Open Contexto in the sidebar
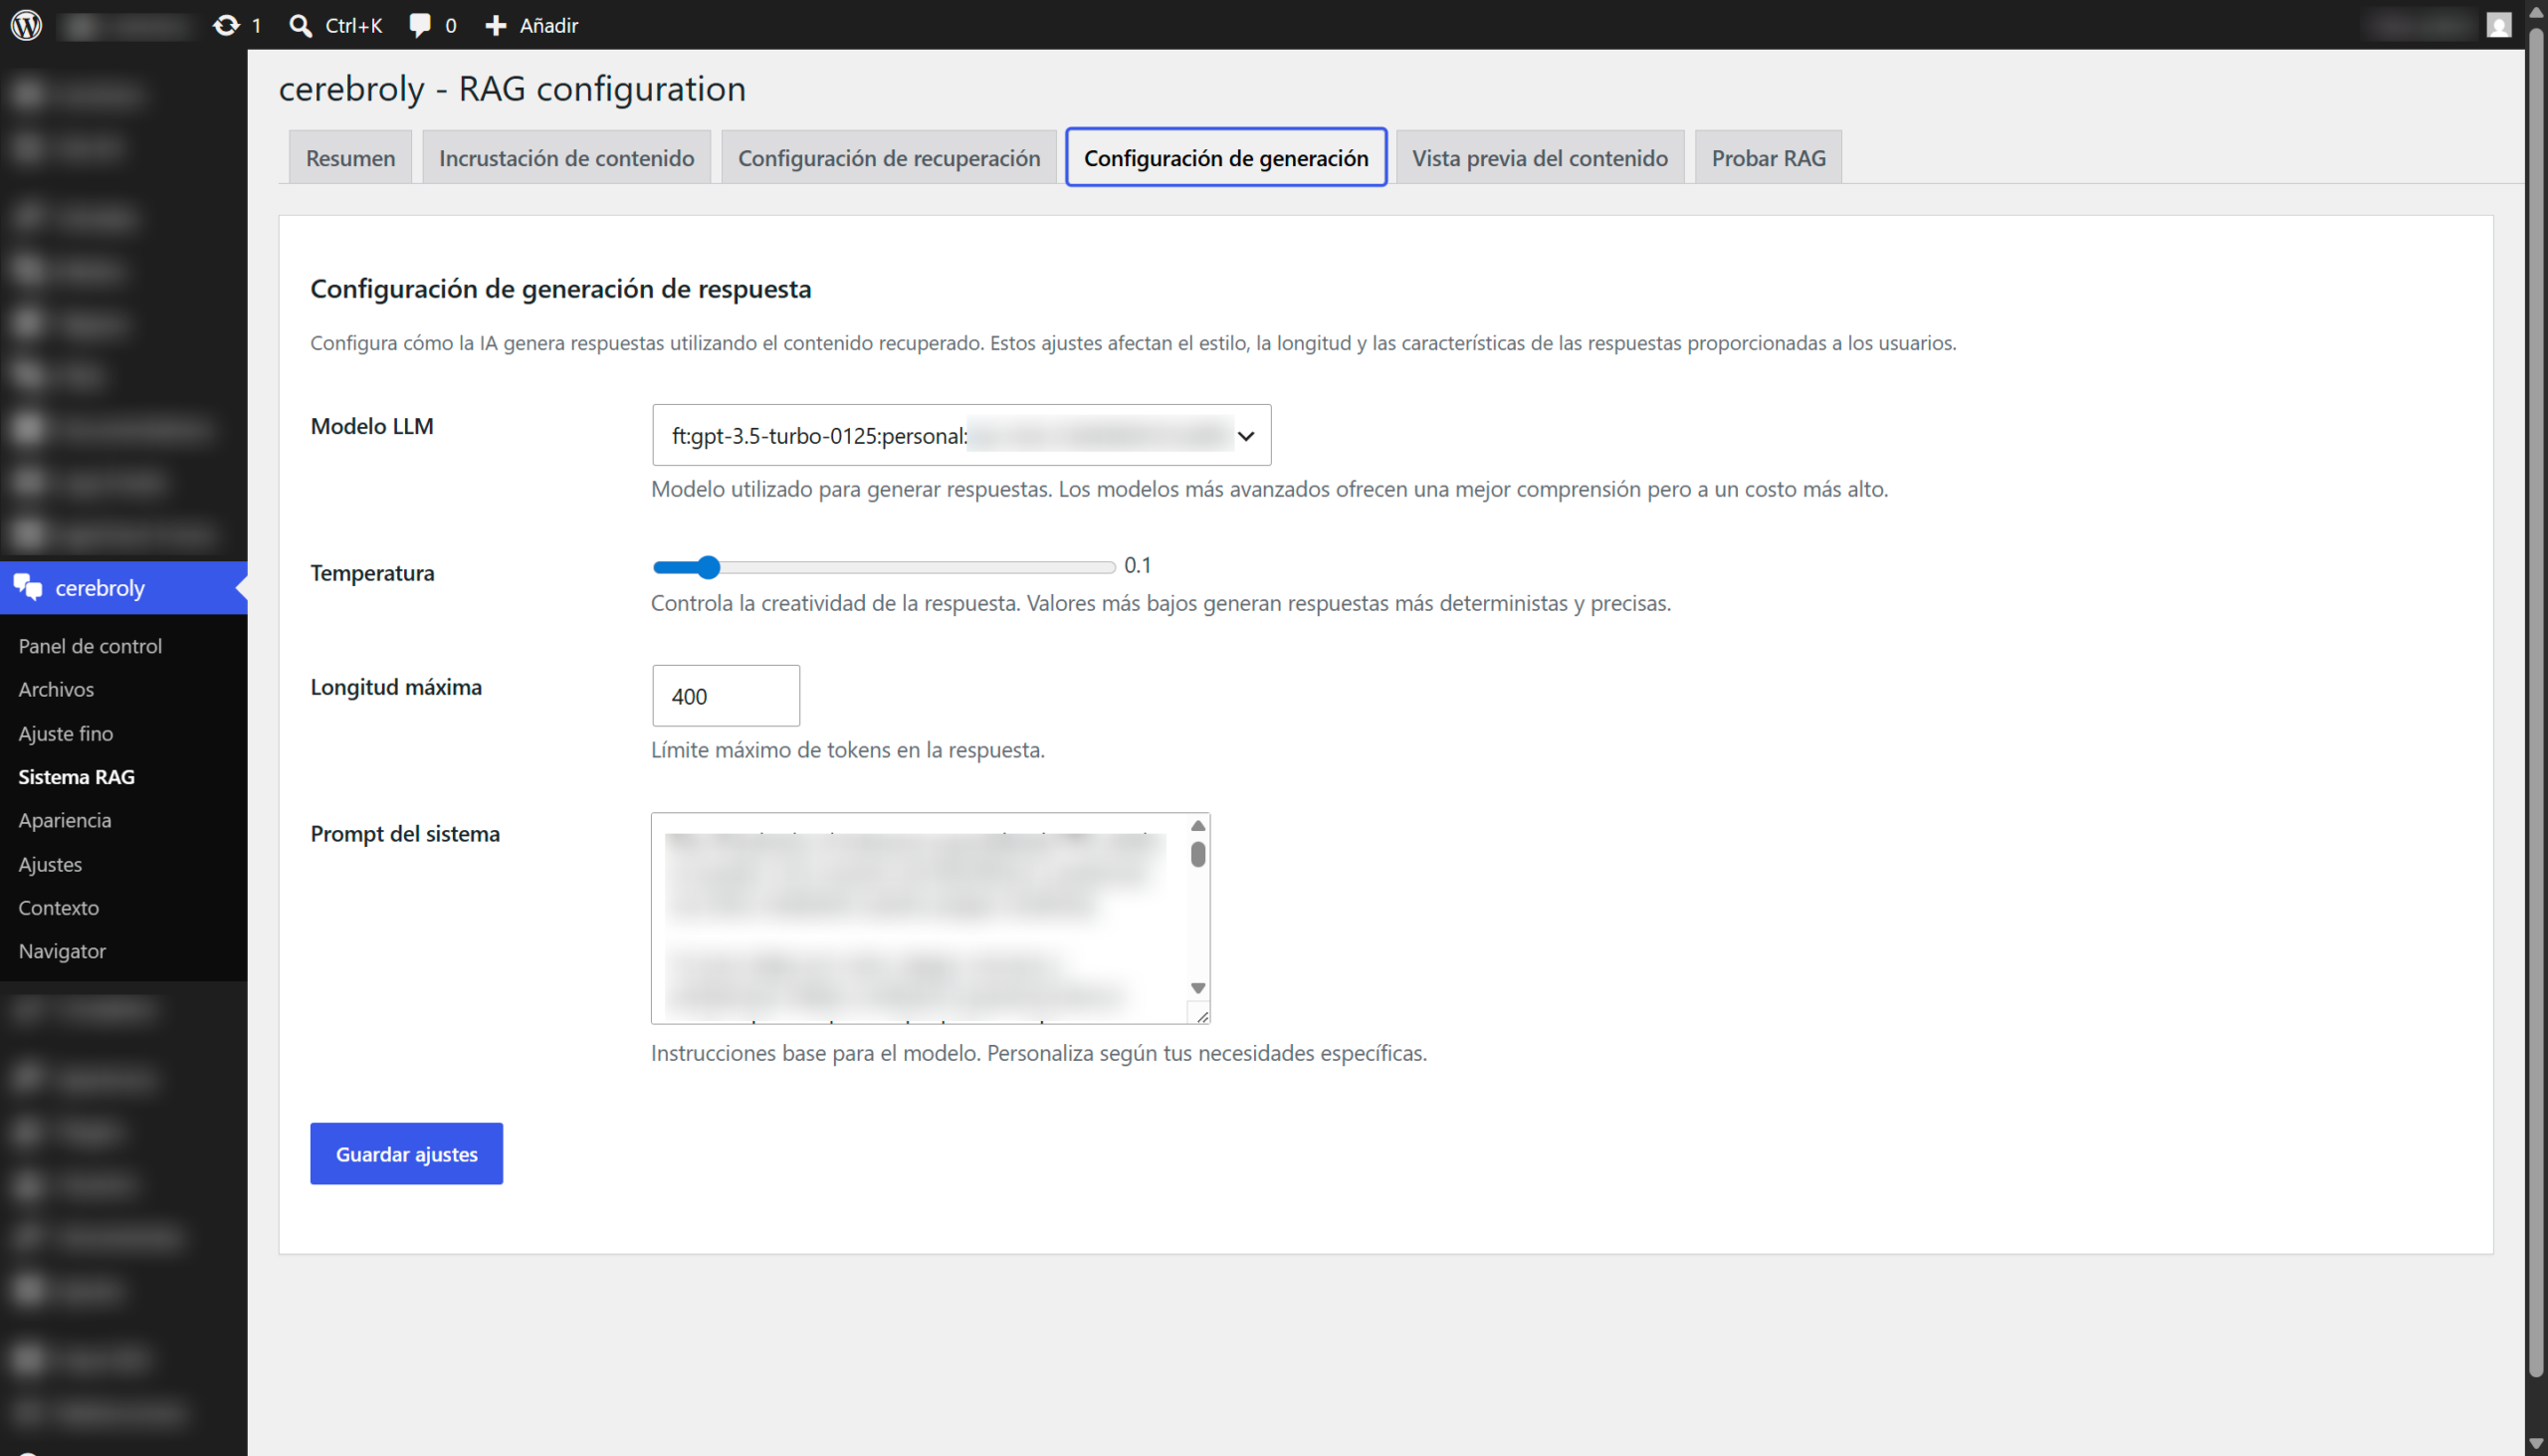Image resolution: width=2548 pixels, height=1456 pixels. click(x=59, y=907)
